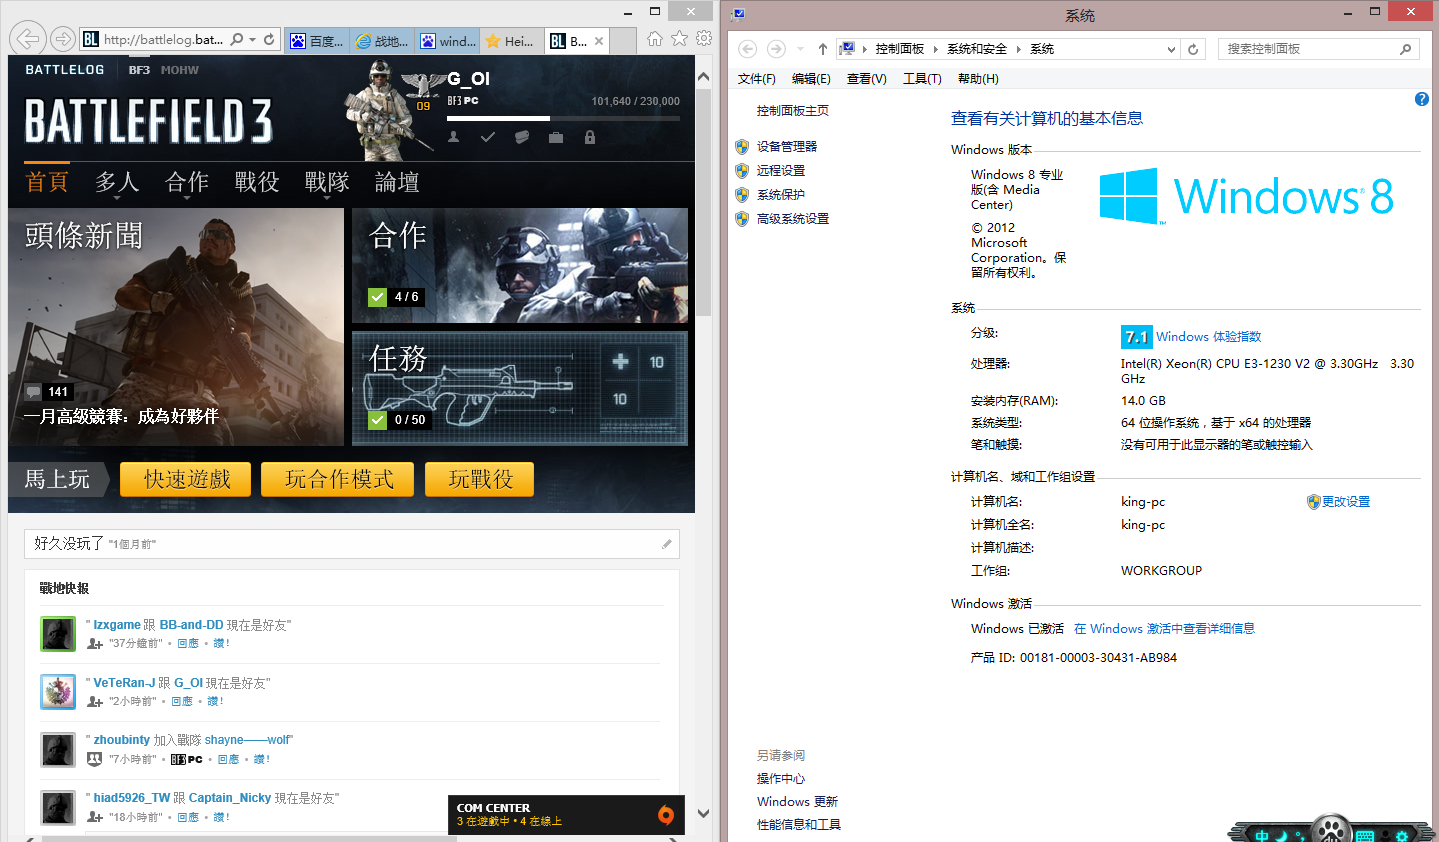This screenshot has width=1439, height=842.
Task: Go up one level in System window
Action: coord(822,49)
